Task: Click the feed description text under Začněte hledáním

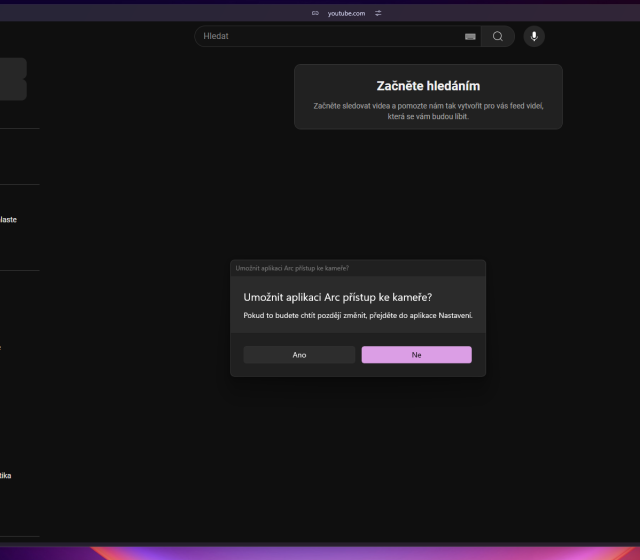Action: 428,111
